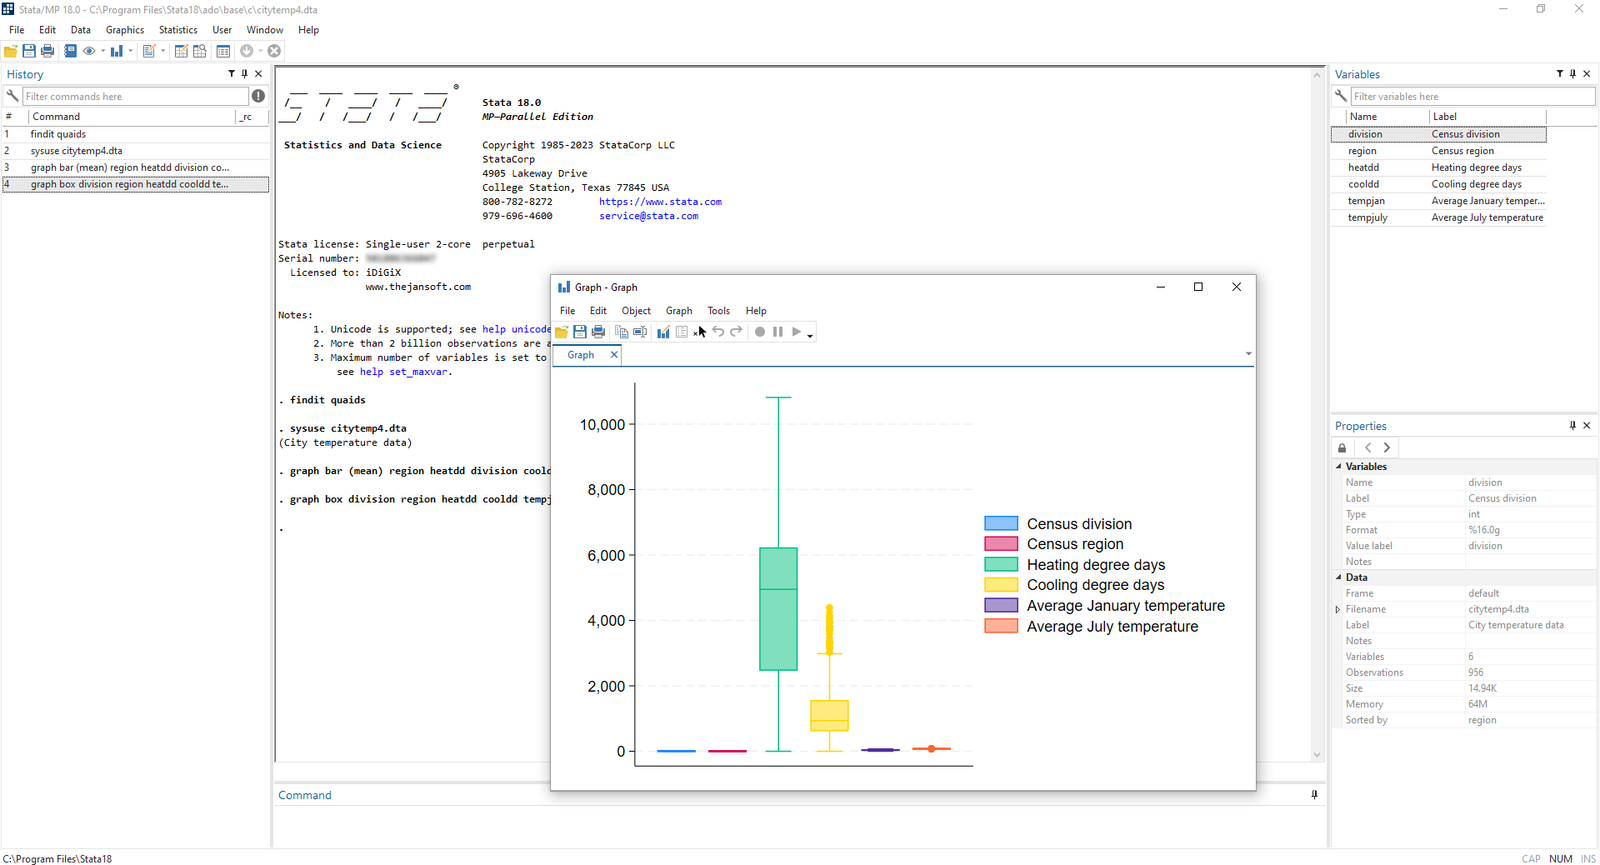Screen dimensions: 1600x865
Task: Toggle the pin on the History panel
Action: click(244, 74)
